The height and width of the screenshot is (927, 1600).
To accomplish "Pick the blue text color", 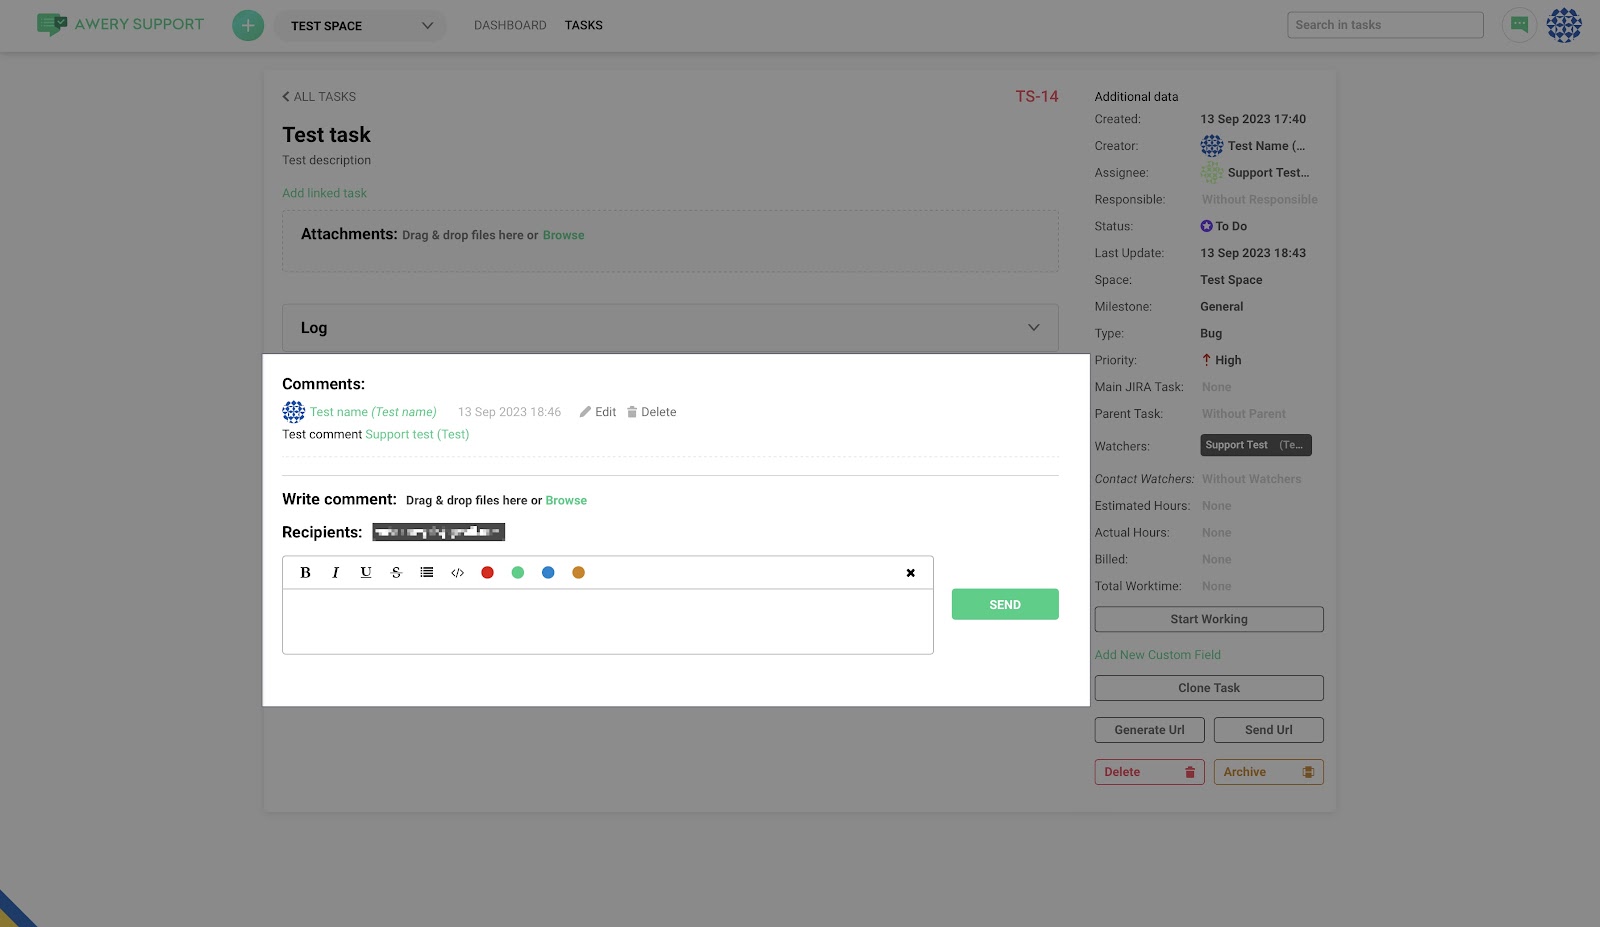I will [548, 573].
